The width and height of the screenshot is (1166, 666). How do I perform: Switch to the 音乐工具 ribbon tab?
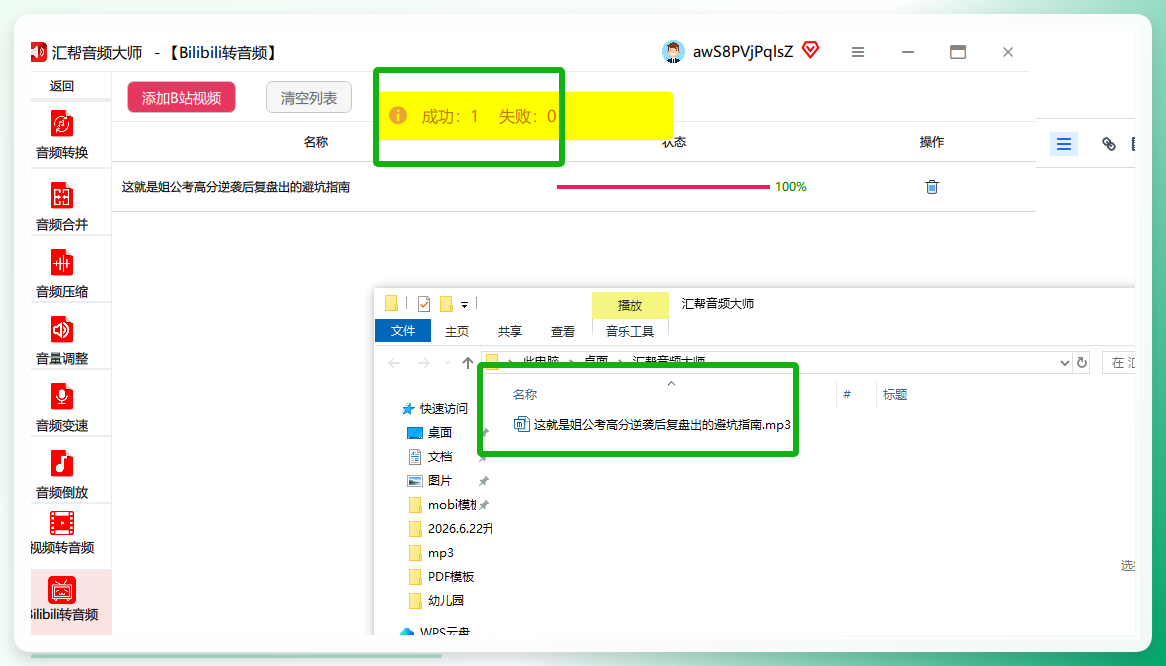point(630,331)
